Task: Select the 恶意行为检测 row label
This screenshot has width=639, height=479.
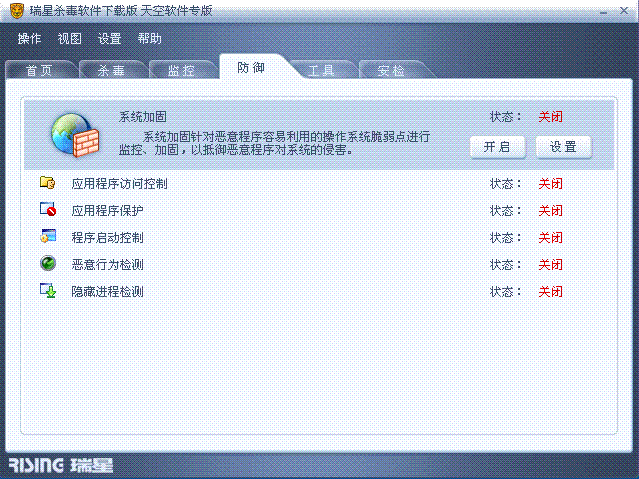Action: coord(108,265)
